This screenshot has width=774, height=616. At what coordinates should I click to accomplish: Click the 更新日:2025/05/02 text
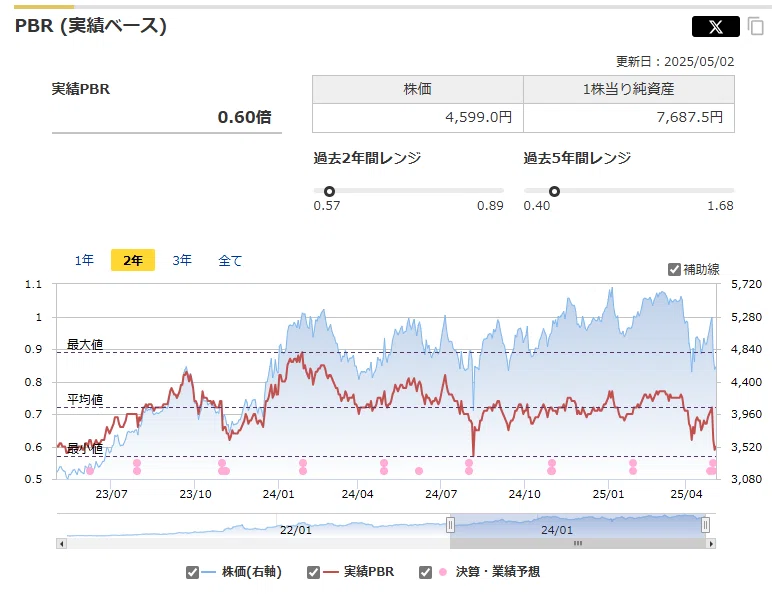click(675, 62)
